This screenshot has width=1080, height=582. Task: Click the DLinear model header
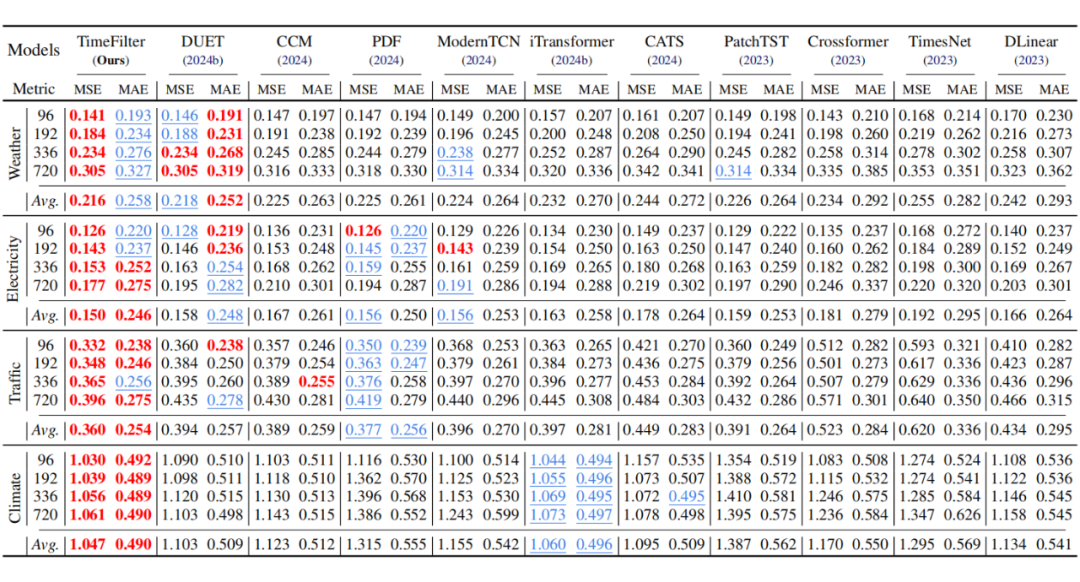[1031, 42]
